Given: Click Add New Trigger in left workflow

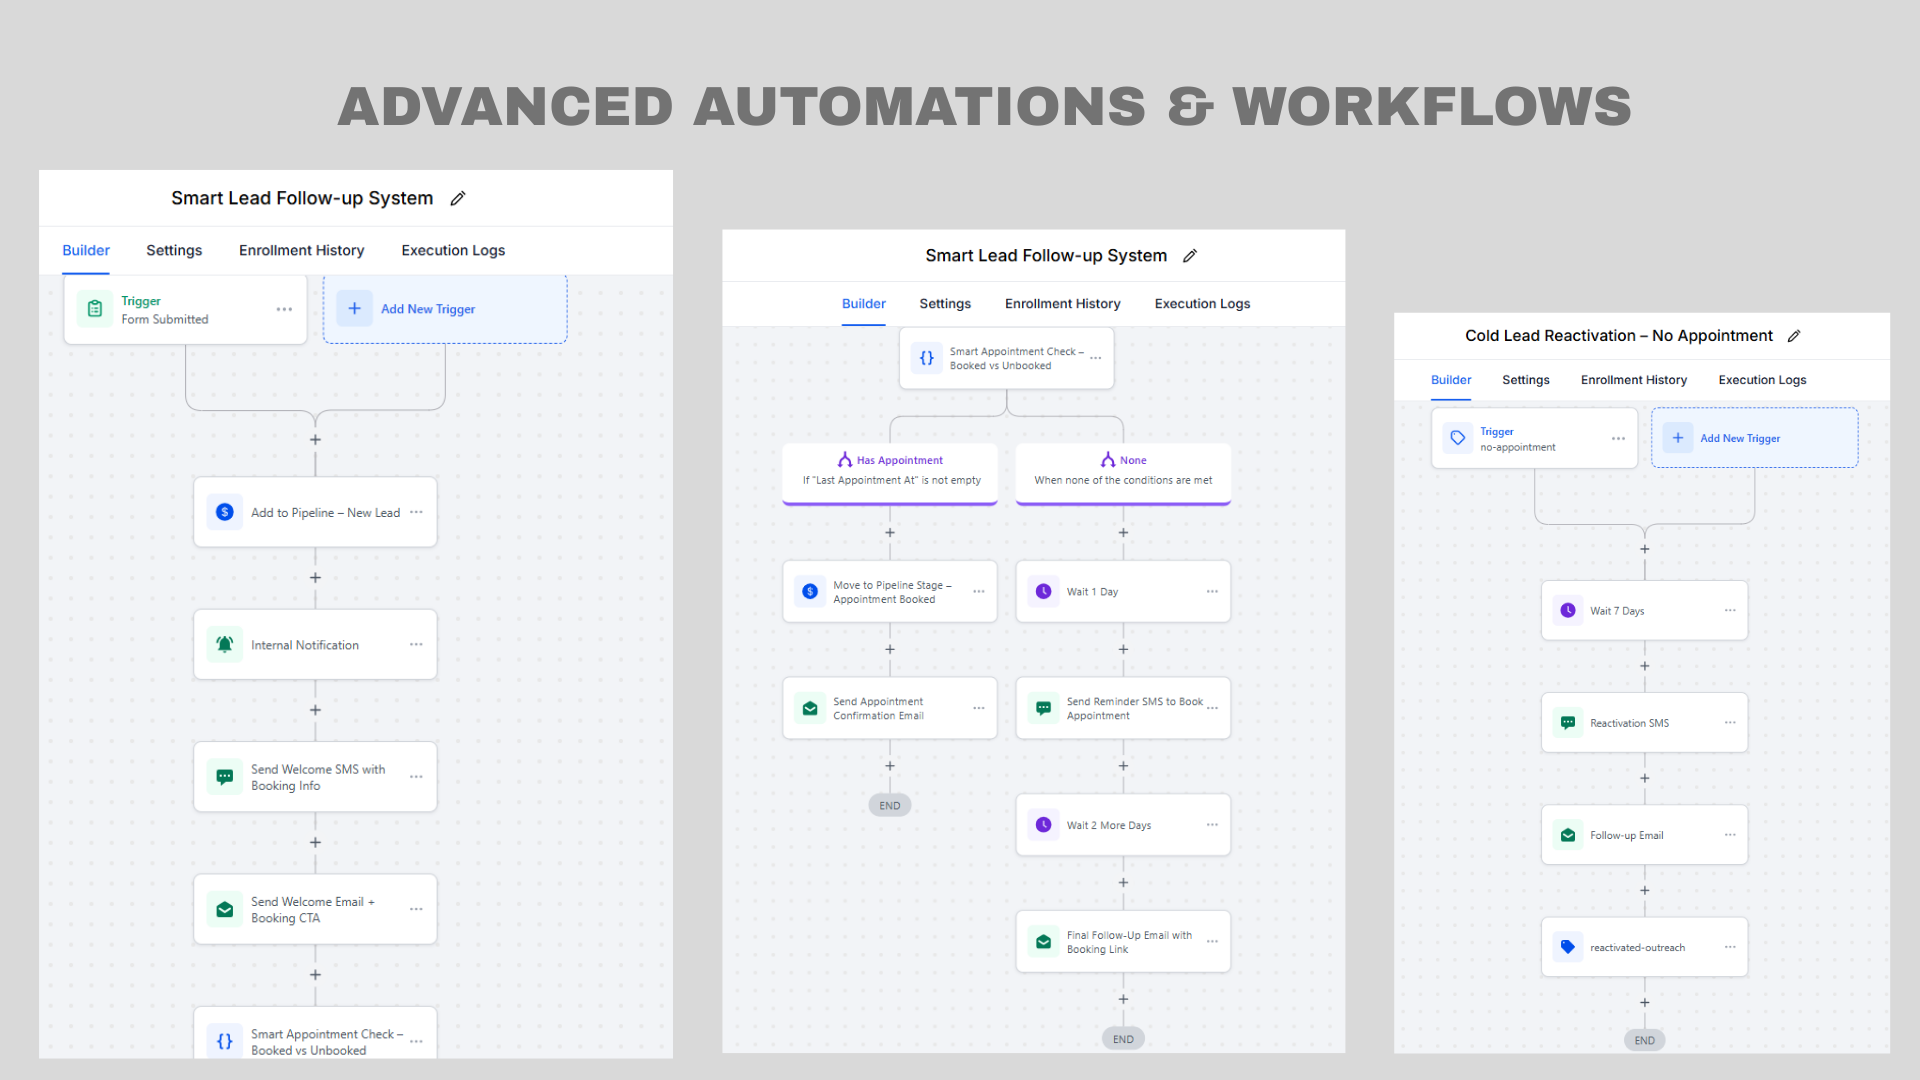Looking at the screenshot, I should [x=427, y=309].
